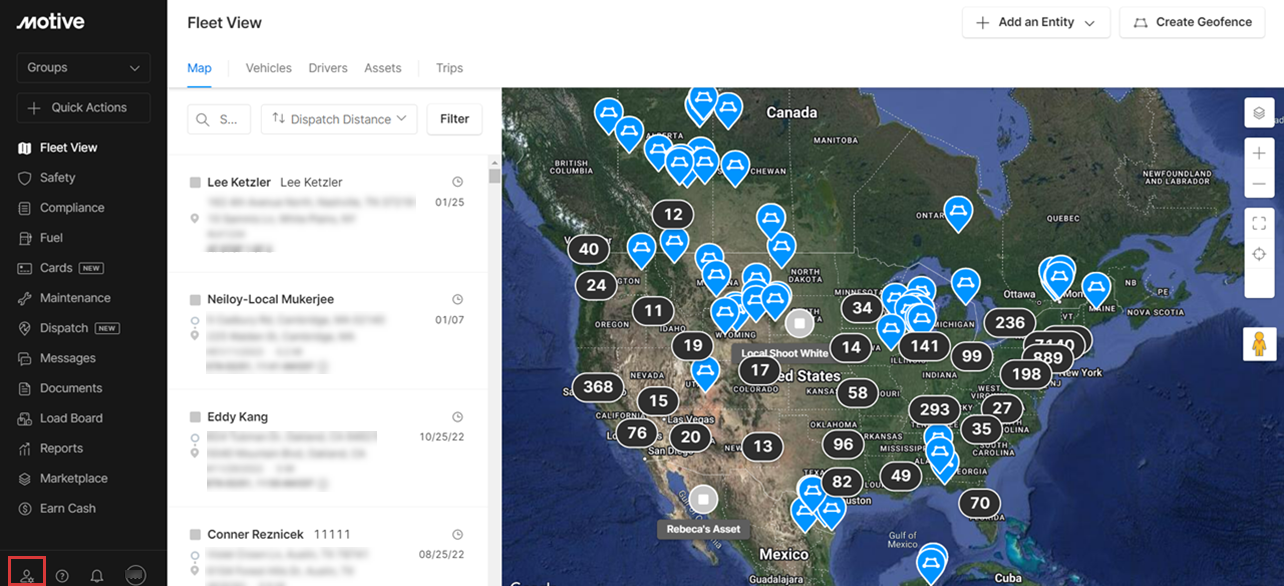Open Compliance in the sidebar
The width and height of the screenshot is (1284, 586).
pos(72,208)
